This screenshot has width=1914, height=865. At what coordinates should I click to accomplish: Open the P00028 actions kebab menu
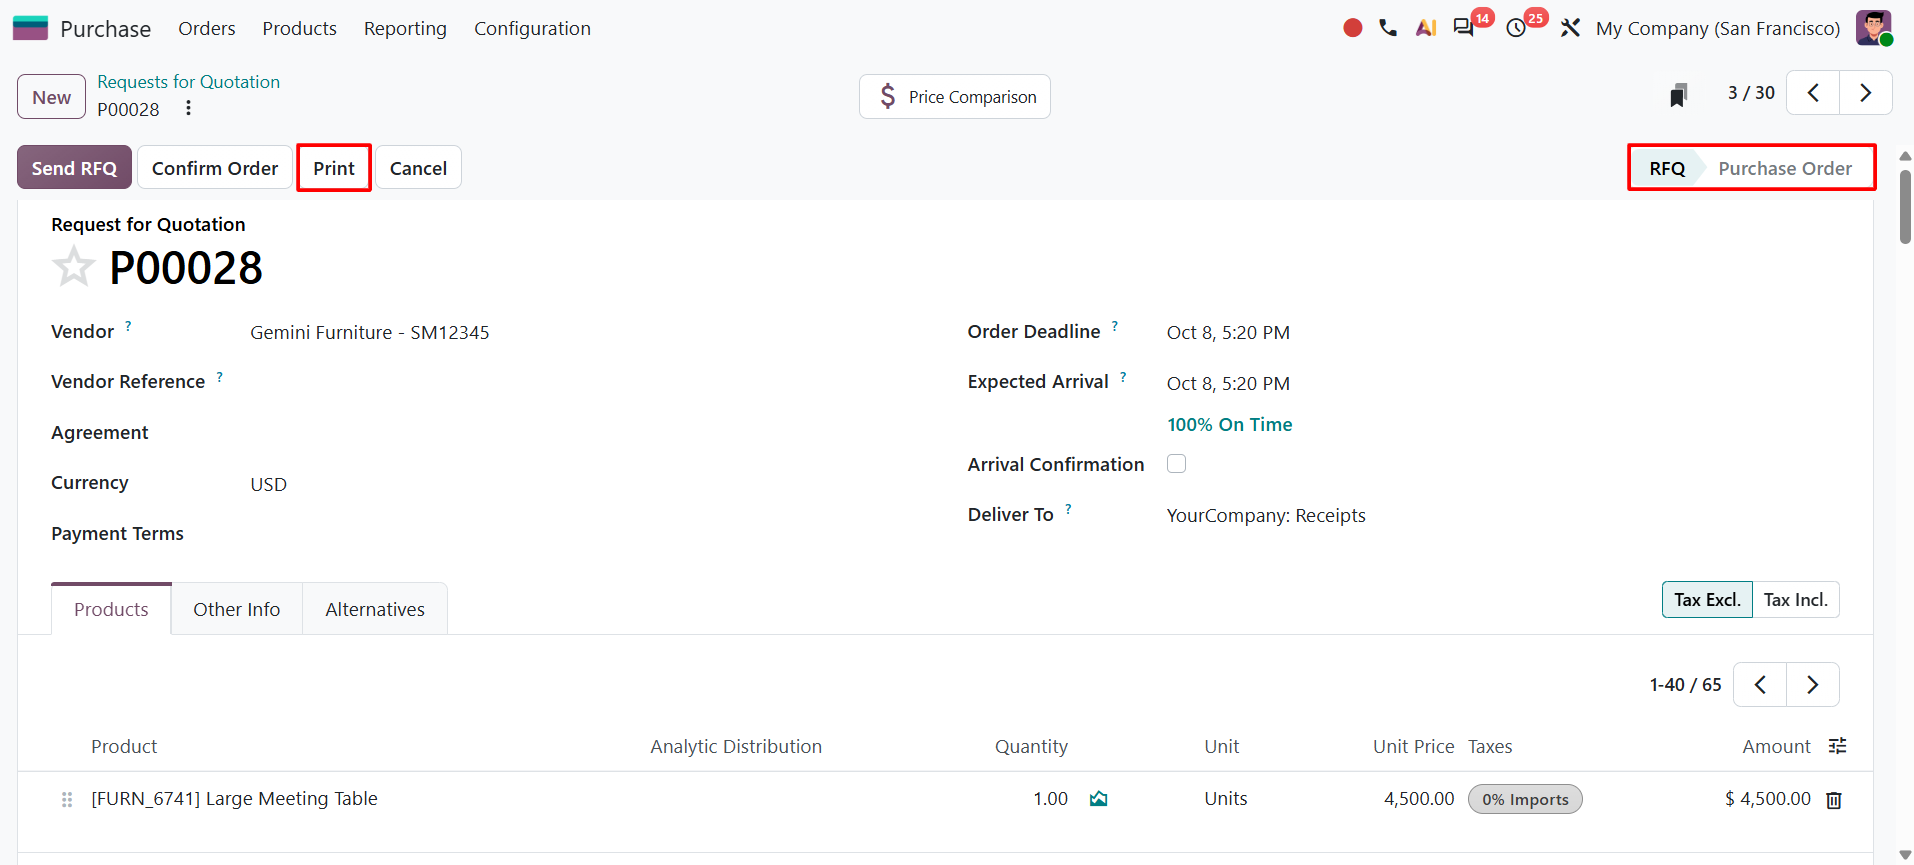(x=188, y=108)
